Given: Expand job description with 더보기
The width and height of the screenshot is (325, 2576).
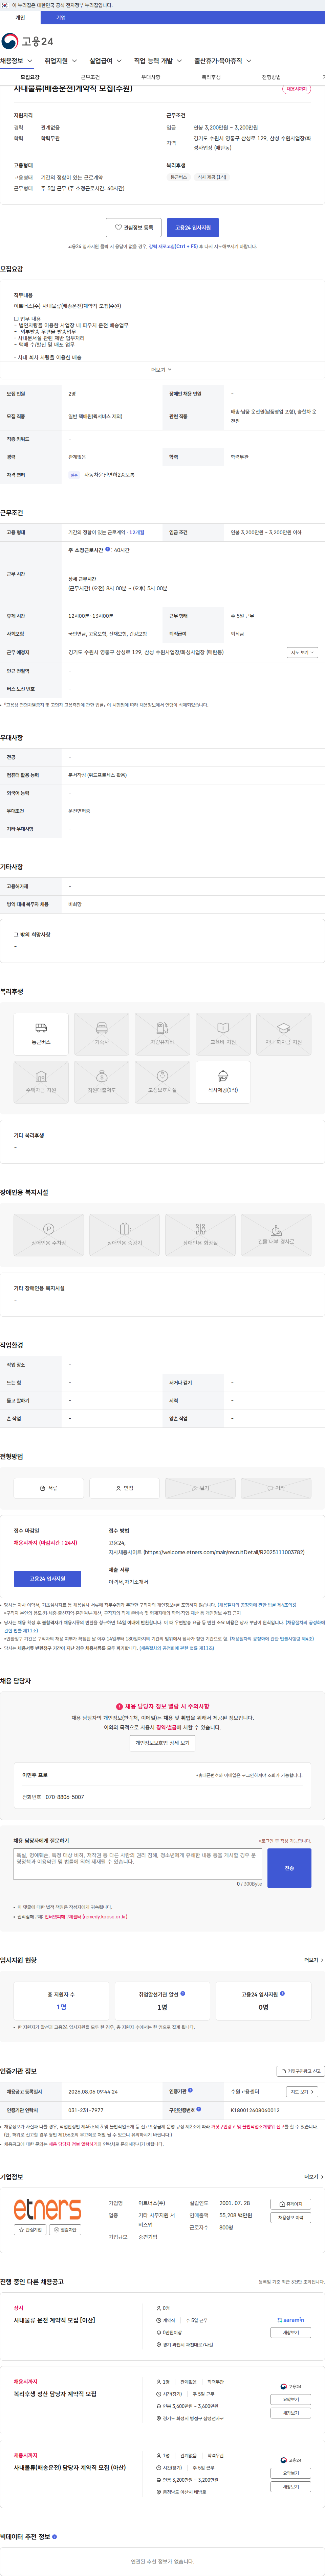Looking at the screenshot, I should point(162,370).
